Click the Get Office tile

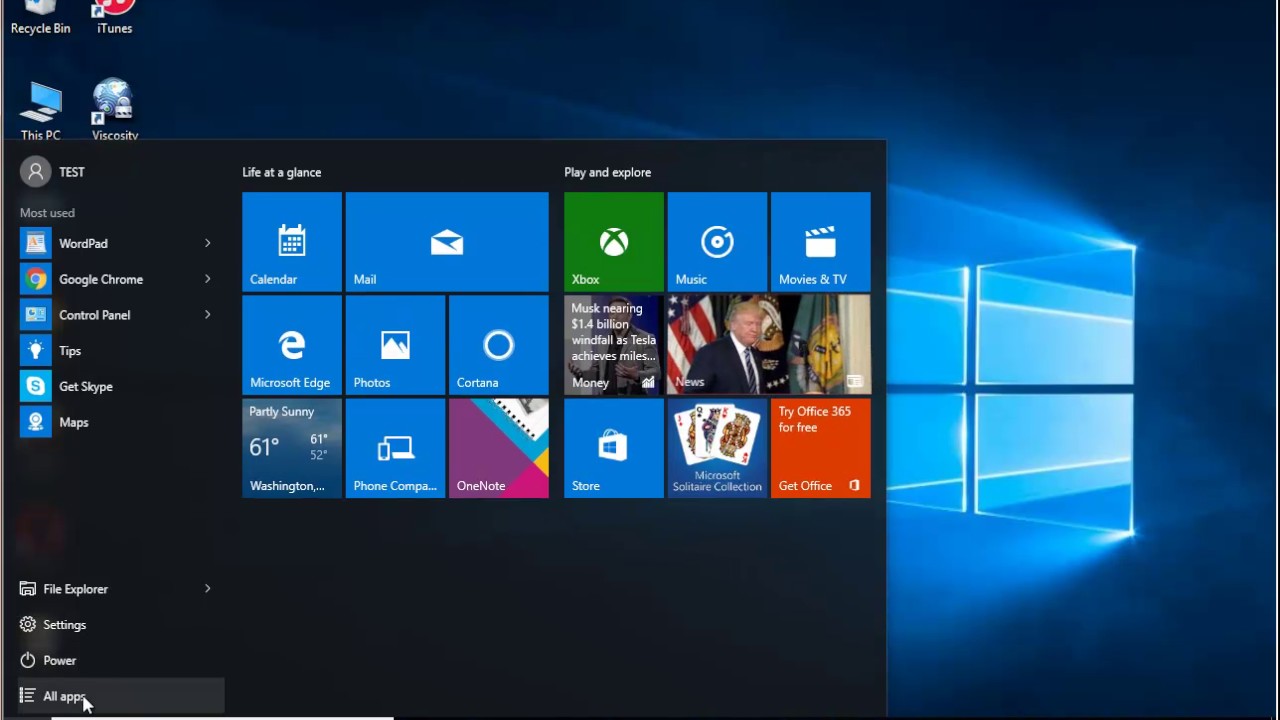(x=821, y=448)
